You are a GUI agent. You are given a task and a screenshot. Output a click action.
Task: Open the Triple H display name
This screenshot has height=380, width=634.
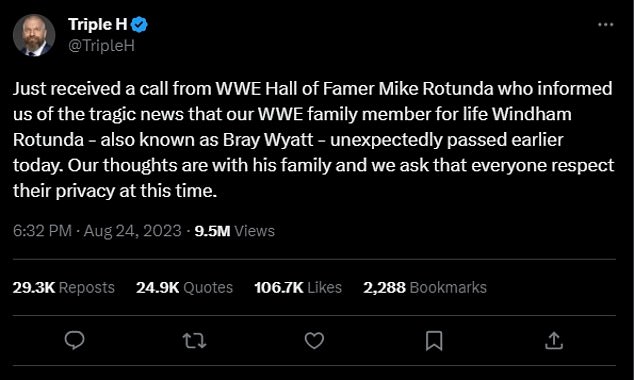tap(97, 24)
